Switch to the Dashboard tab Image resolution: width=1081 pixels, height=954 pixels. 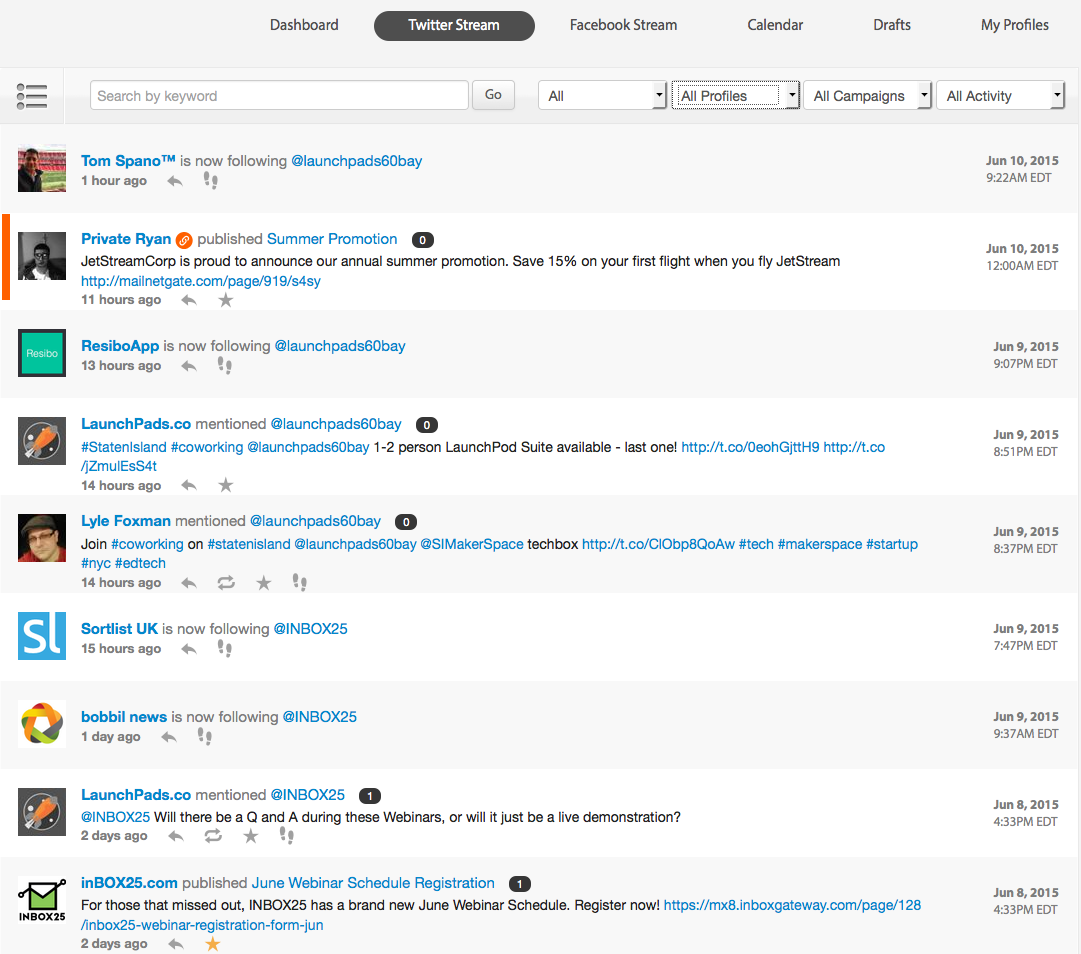tap(304, 26)
